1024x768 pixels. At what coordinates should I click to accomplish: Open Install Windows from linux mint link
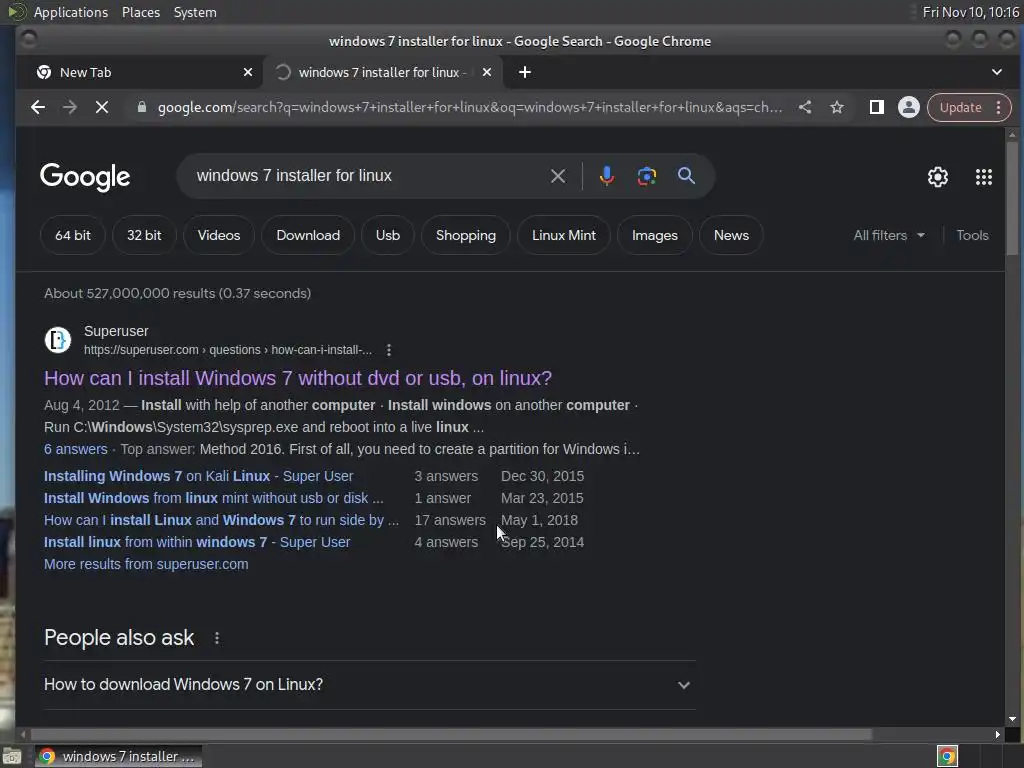pyautogui.click(x=214, y=498)
